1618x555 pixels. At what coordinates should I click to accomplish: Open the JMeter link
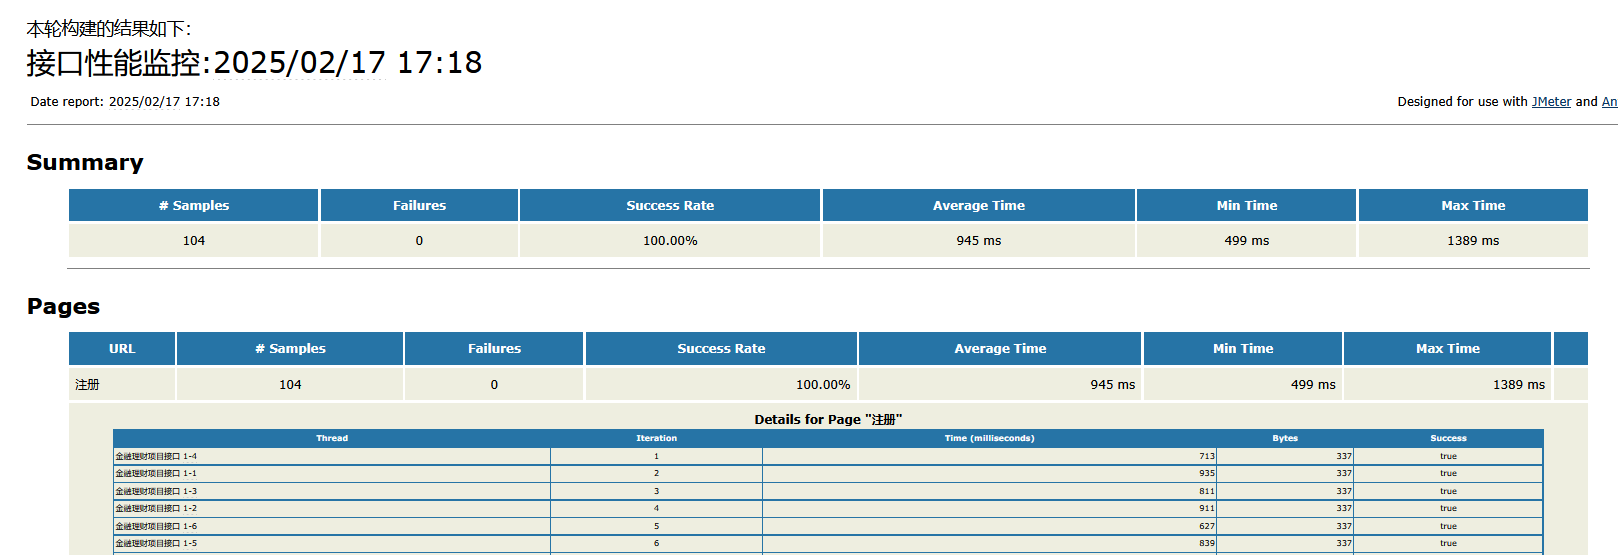1551,102
